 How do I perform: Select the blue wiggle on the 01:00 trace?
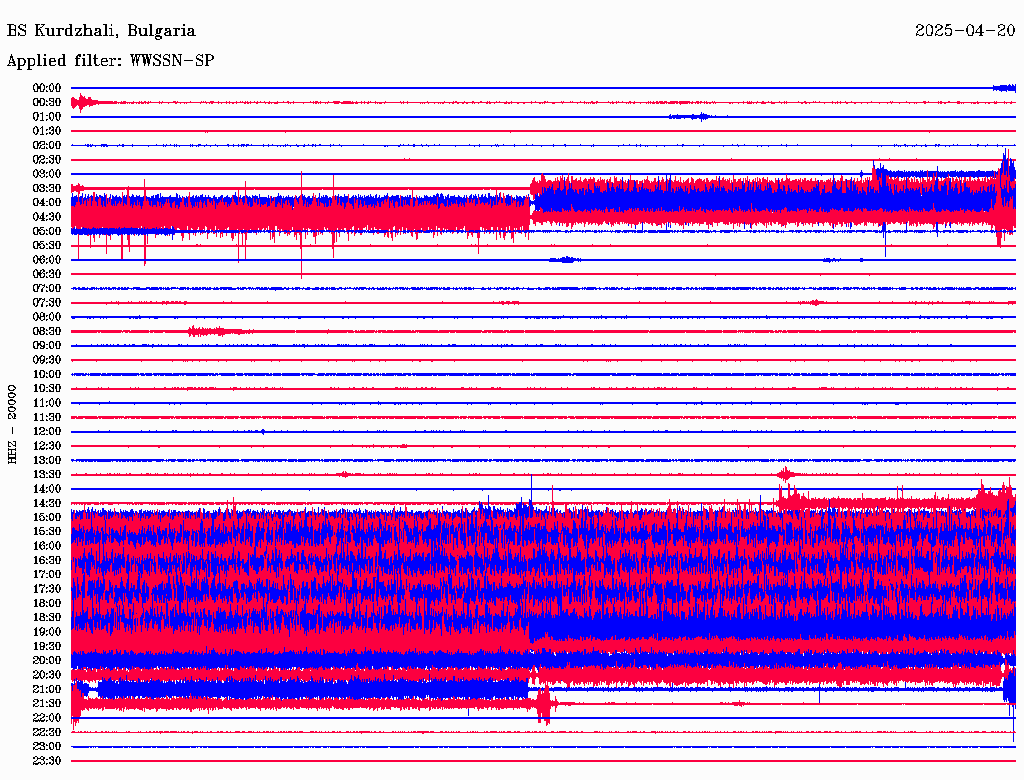tap(689, 117)
